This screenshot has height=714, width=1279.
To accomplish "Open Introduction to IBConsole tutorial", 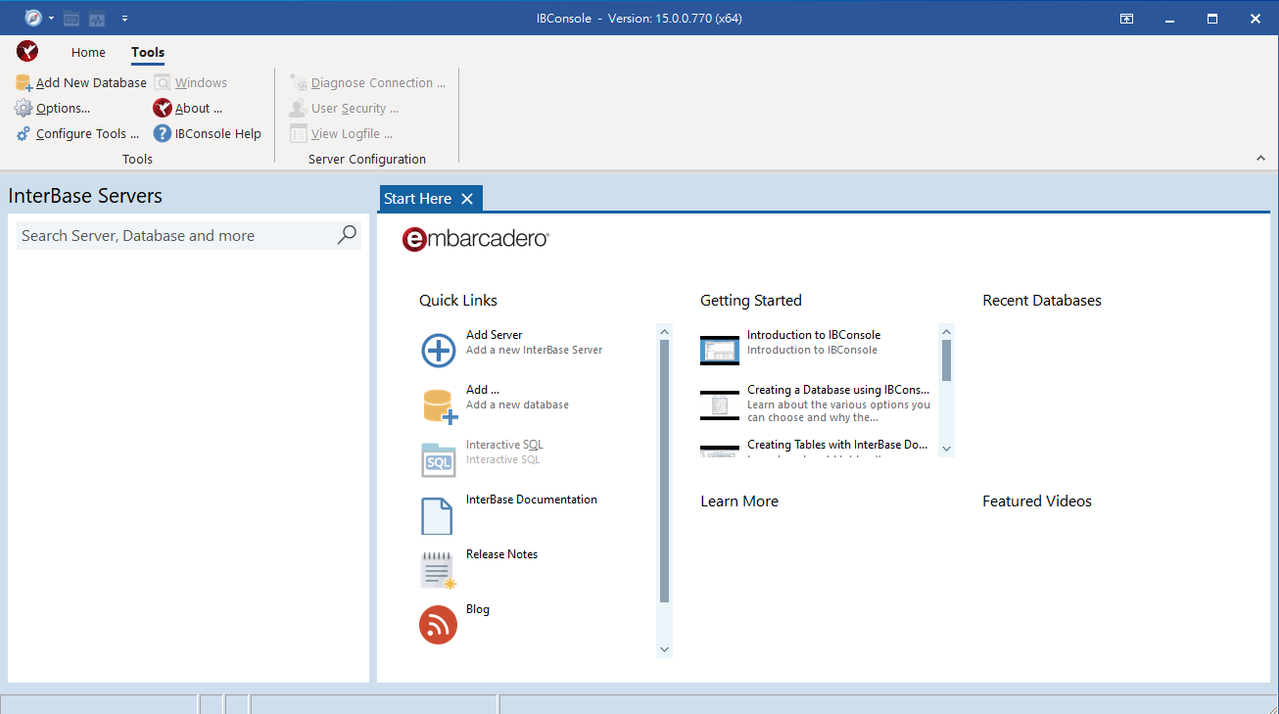I will pos(813,335).
